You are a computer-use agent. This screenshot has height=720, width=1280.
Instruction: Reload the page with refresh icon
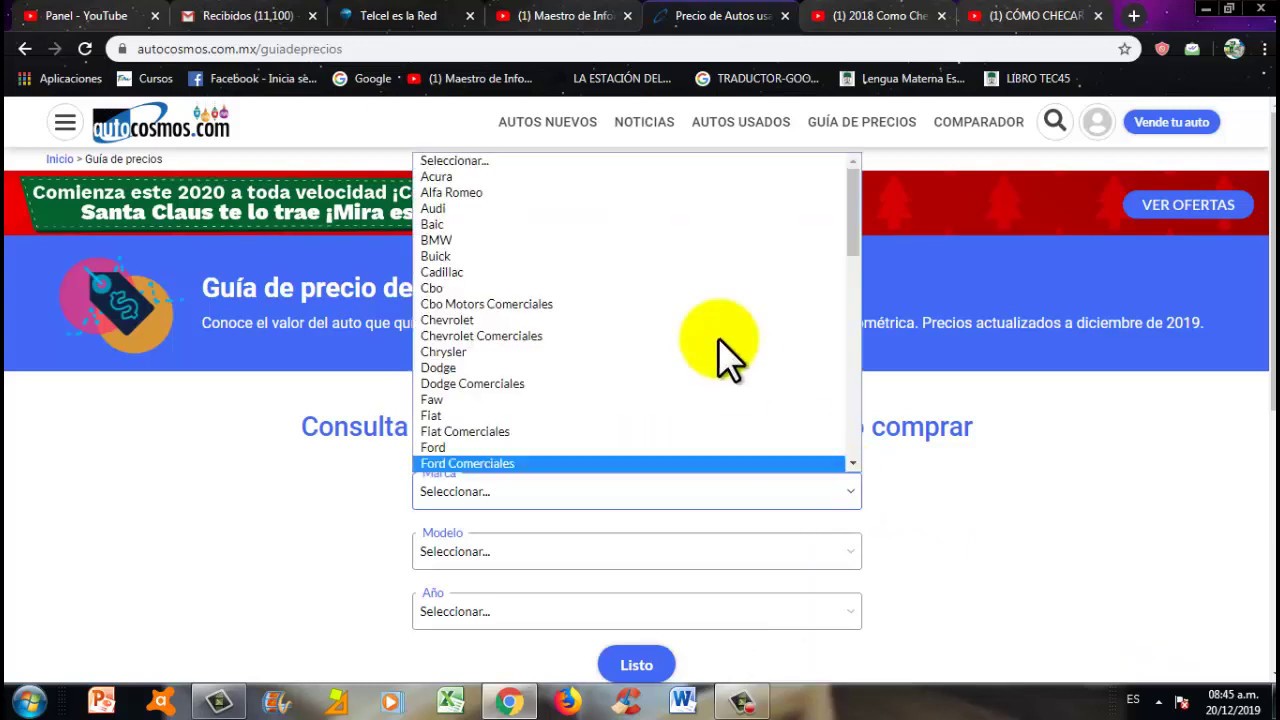tap(85, 48)
